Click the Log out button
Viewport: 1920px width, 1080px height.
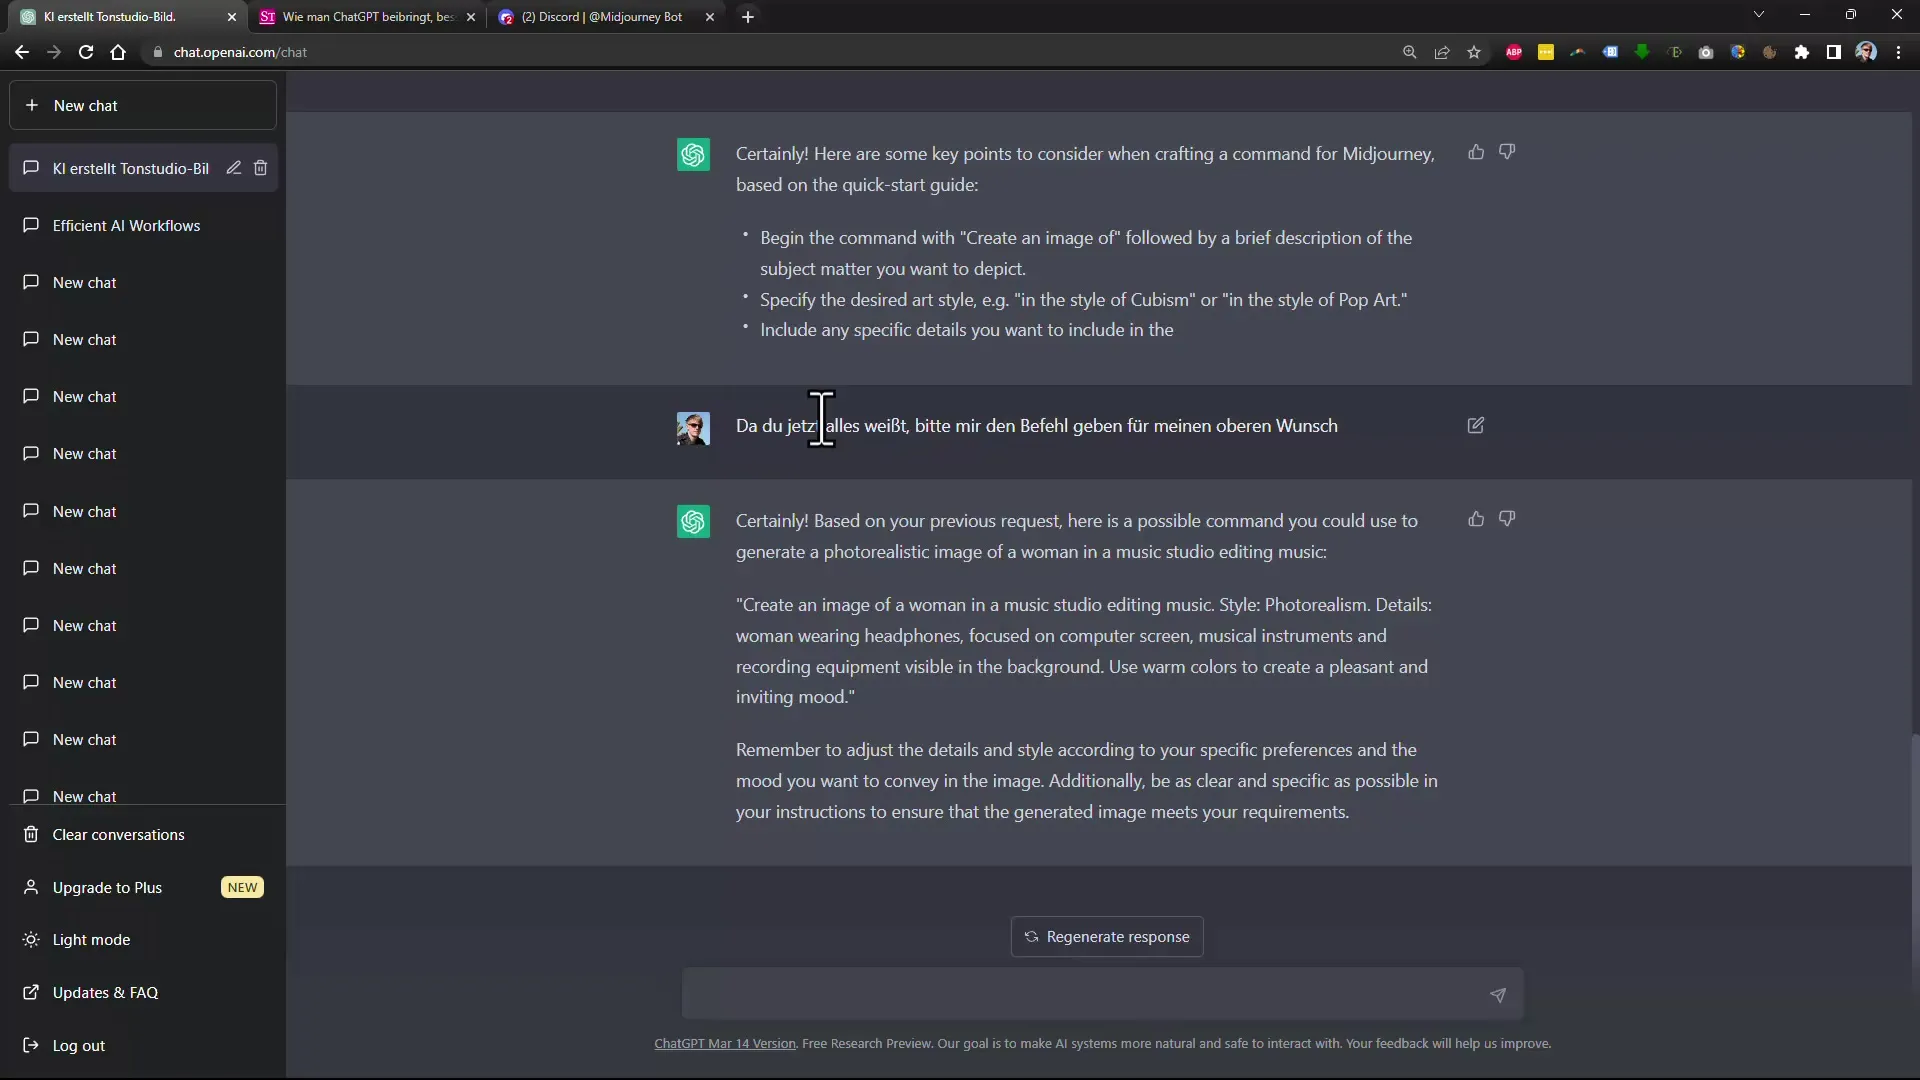(79, 1044)
